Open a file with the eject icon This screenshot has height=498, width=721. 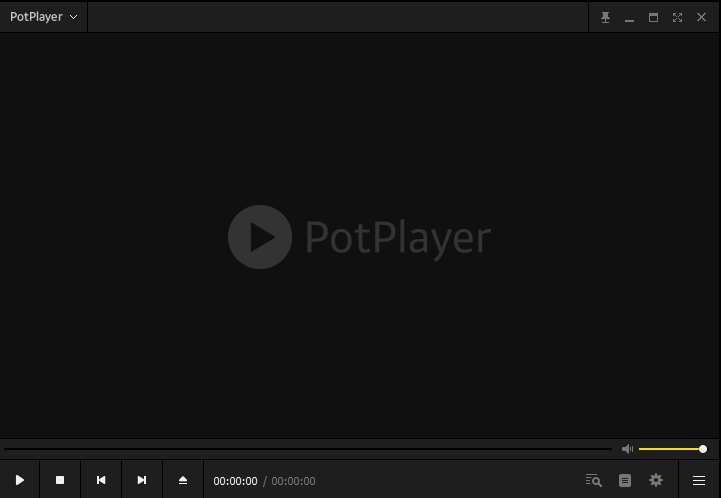tap(183, 480)
